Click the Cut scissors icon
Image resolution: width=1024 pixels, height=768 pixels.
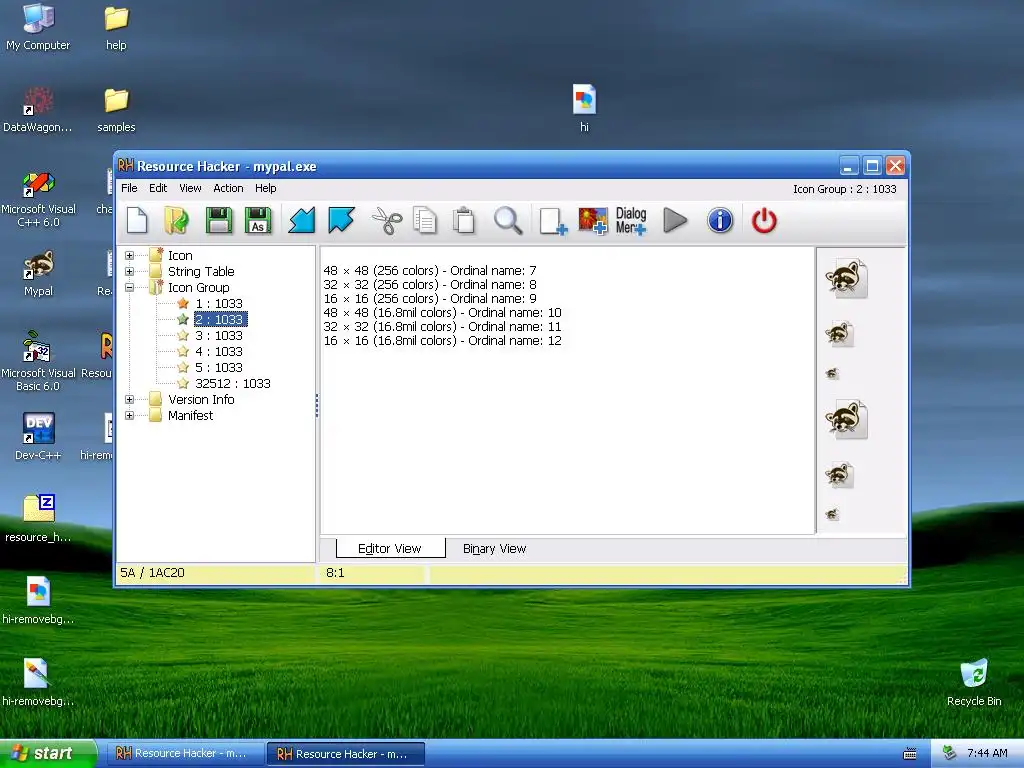pos(387,220)
